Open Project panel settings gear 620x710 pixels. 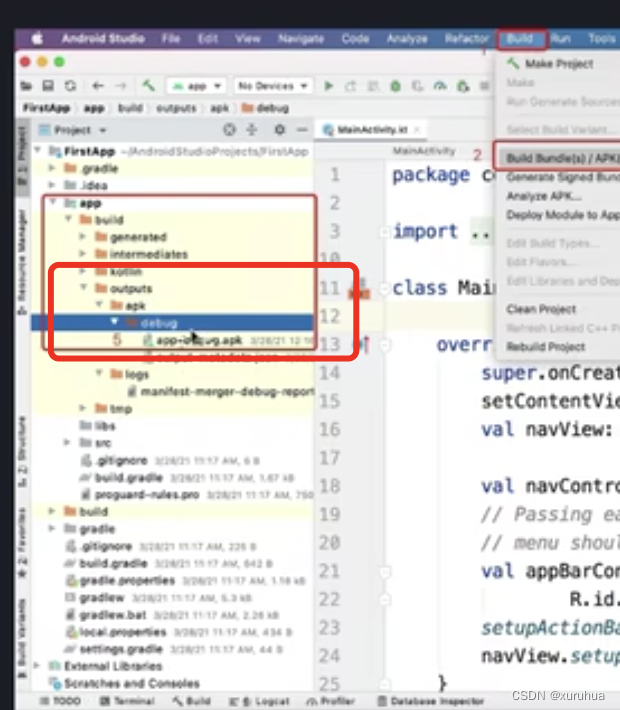click(280, 130)
